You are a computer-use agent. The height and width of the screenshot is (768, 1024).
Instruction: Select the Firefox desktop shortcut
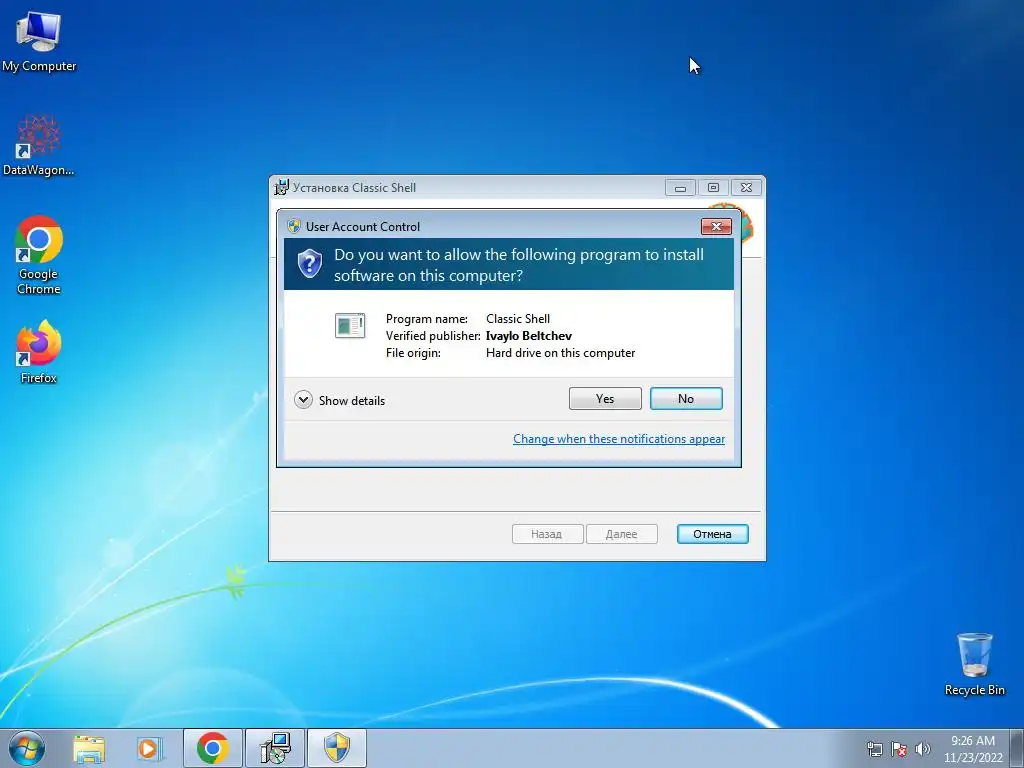point(39,351)
